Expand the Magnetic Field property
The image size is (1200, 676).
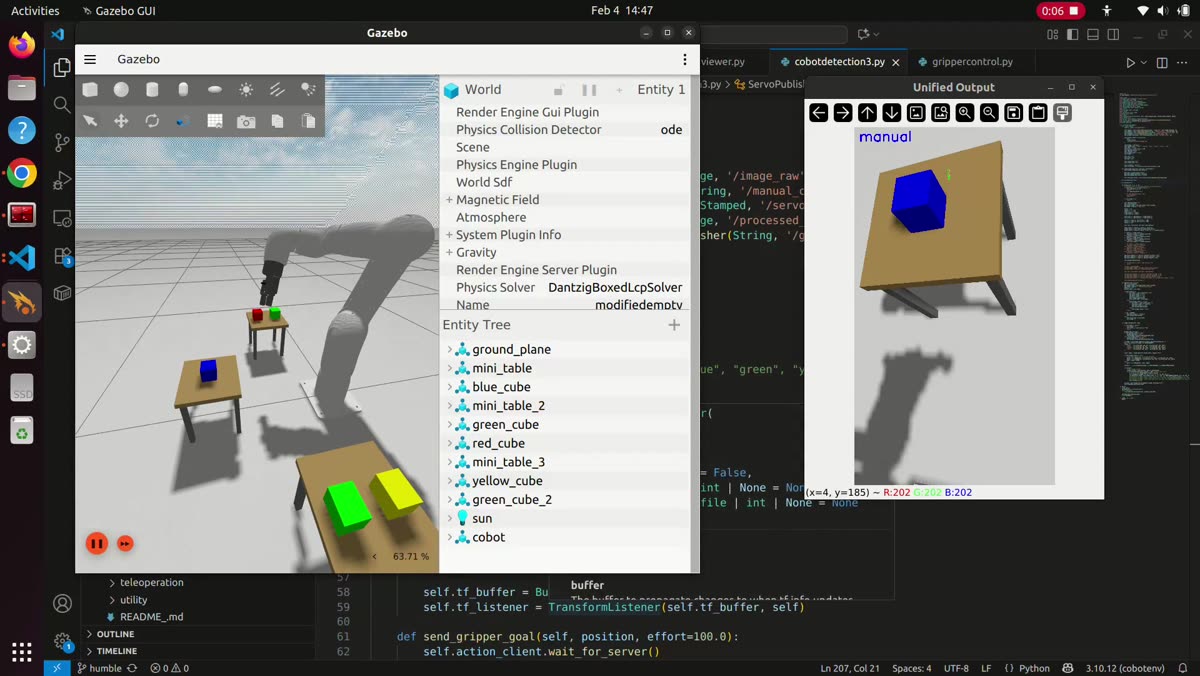450,200
